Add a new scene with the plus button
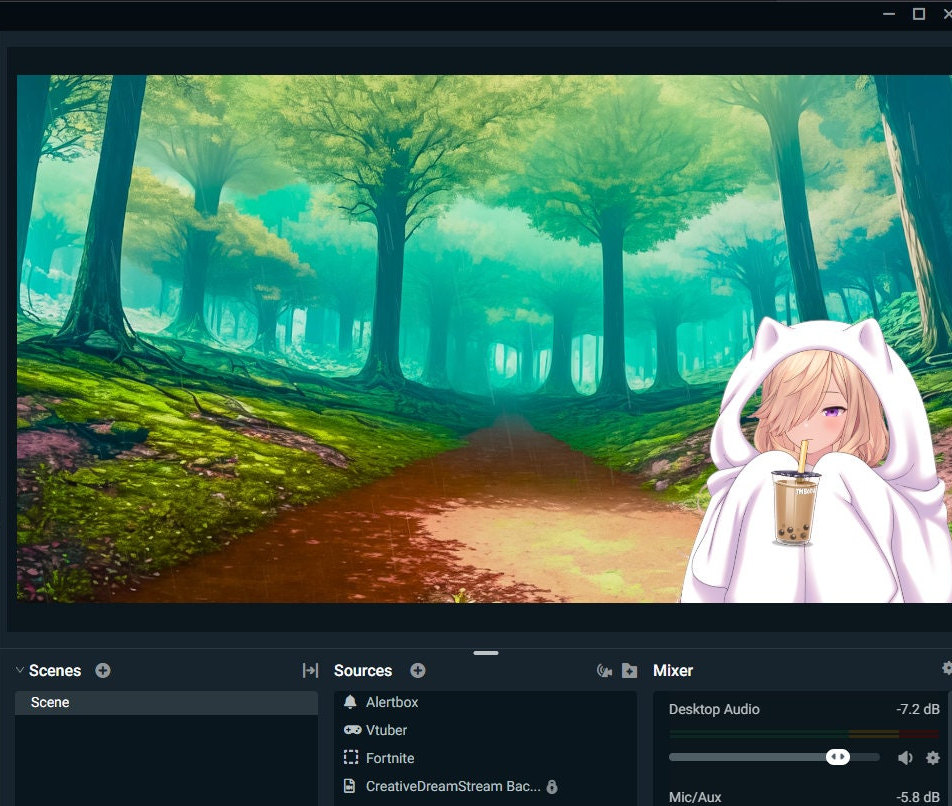 coord(102,670)
